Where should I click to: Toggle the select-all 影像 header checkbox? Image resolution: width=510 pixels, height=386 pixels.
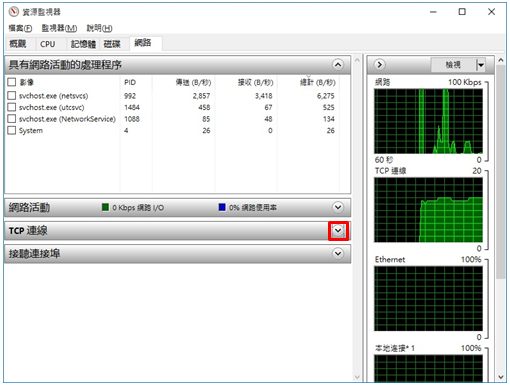(12, 82)
